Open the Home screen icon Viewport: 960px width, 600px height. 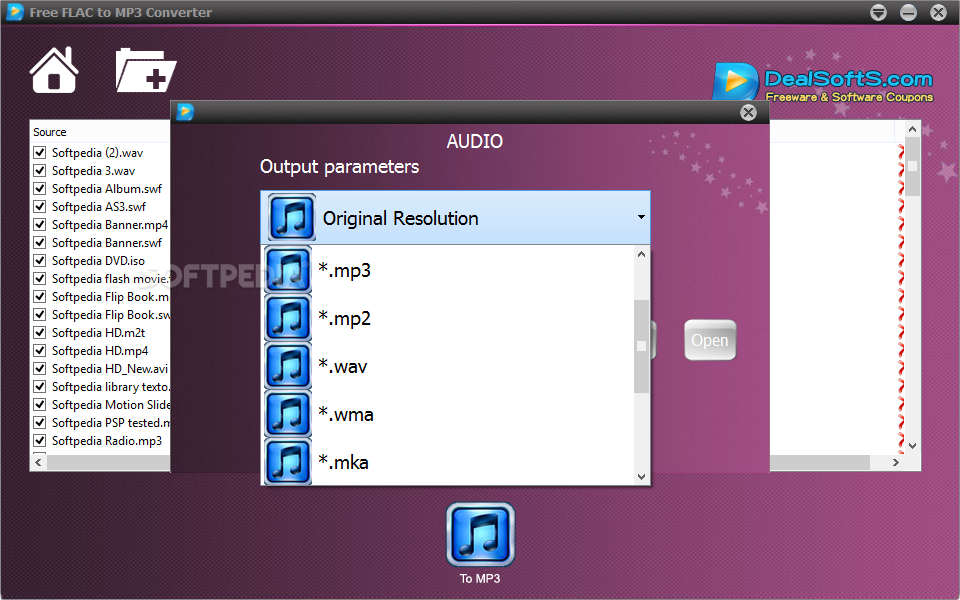(x=54, y=70)
